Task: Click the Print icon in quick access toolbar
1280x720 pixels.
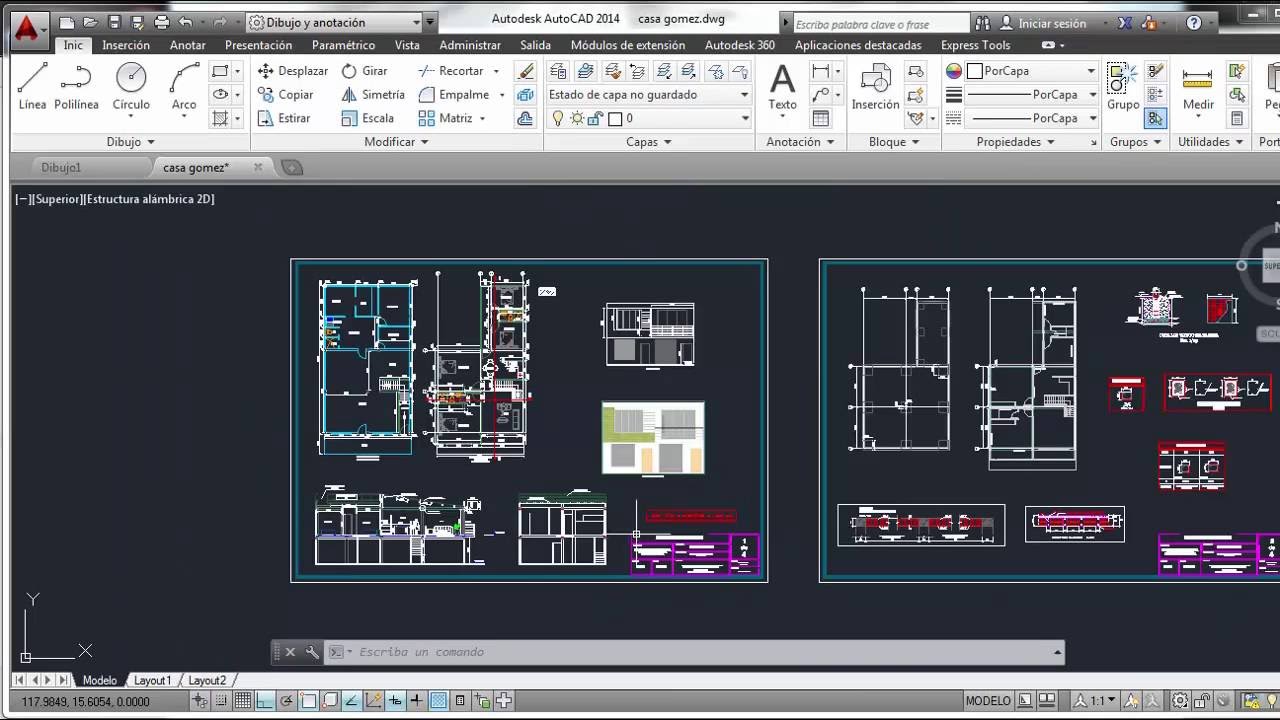Action: click(x=160, y=22)
